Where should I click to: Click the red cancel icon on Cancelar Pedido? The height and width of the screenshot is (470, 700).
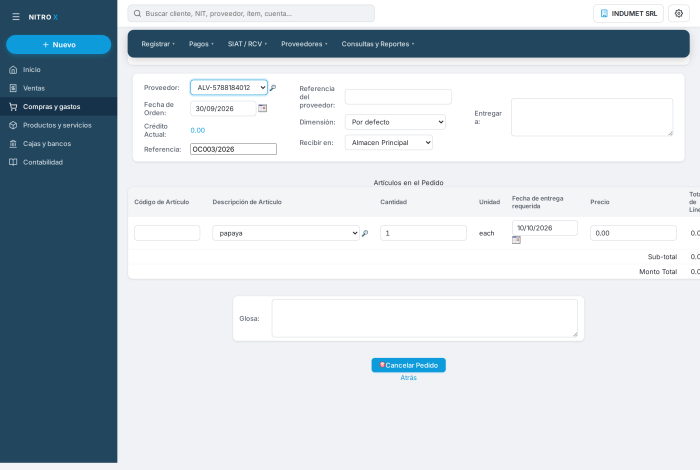(x=382, y=365)
